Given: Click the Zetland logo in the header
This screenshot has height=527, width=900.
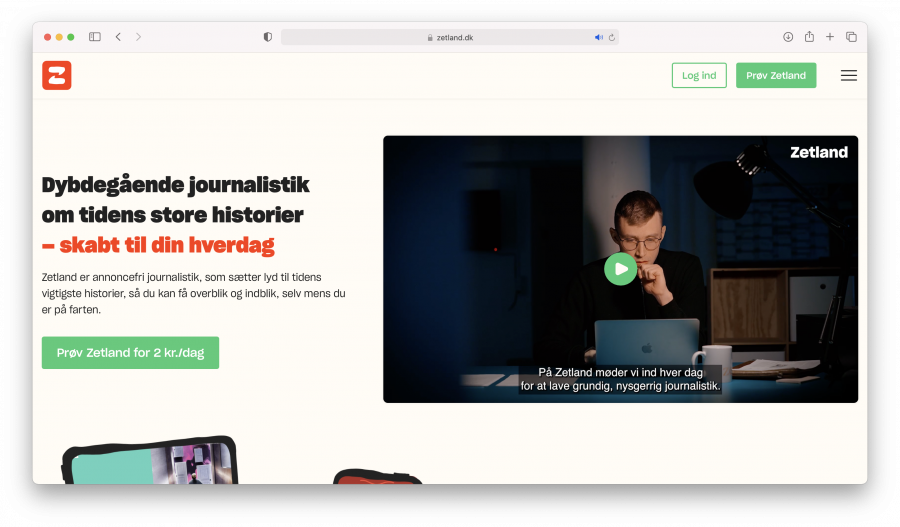Looking at the screenshot, I should pos(57,75).
